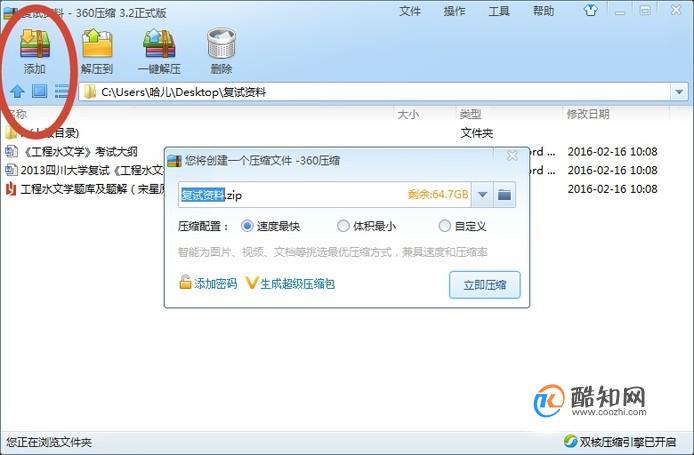This screenshot has height=455, width=694.
Task: Sort by the 修改日期 column header
Action: pyautogui.click(x=588, y=114)
